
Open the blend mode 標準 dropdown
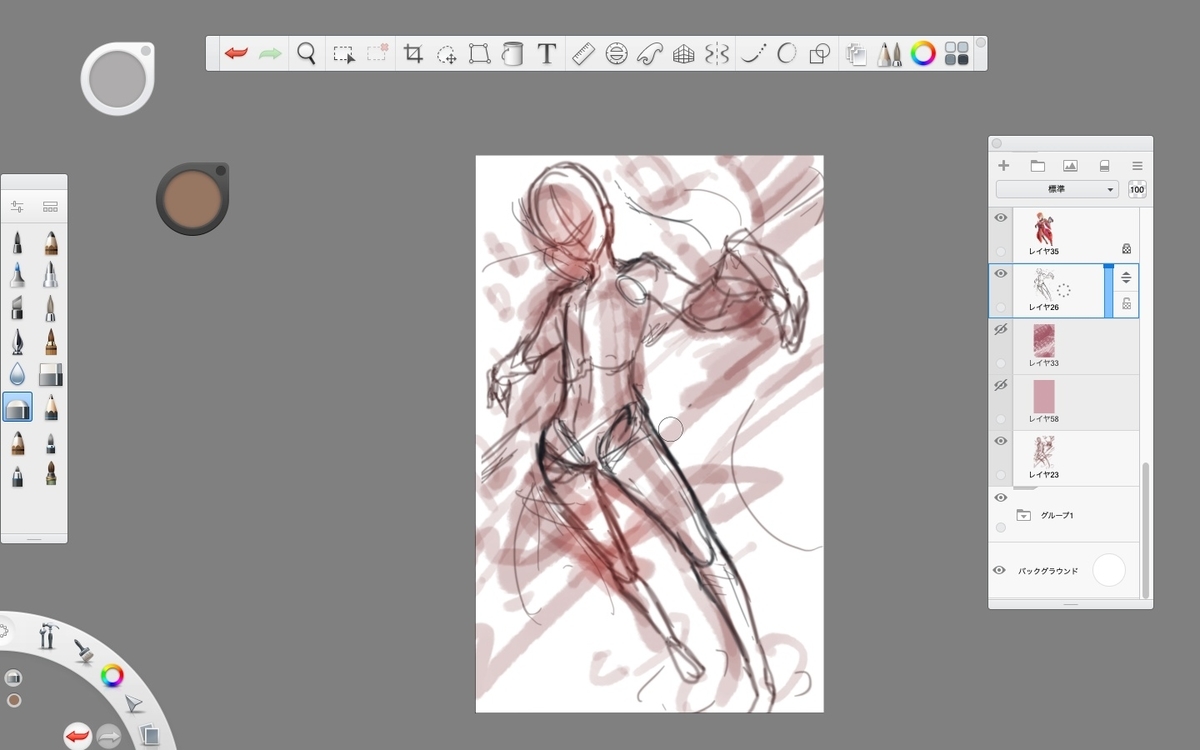click(x=1058, y=189)
